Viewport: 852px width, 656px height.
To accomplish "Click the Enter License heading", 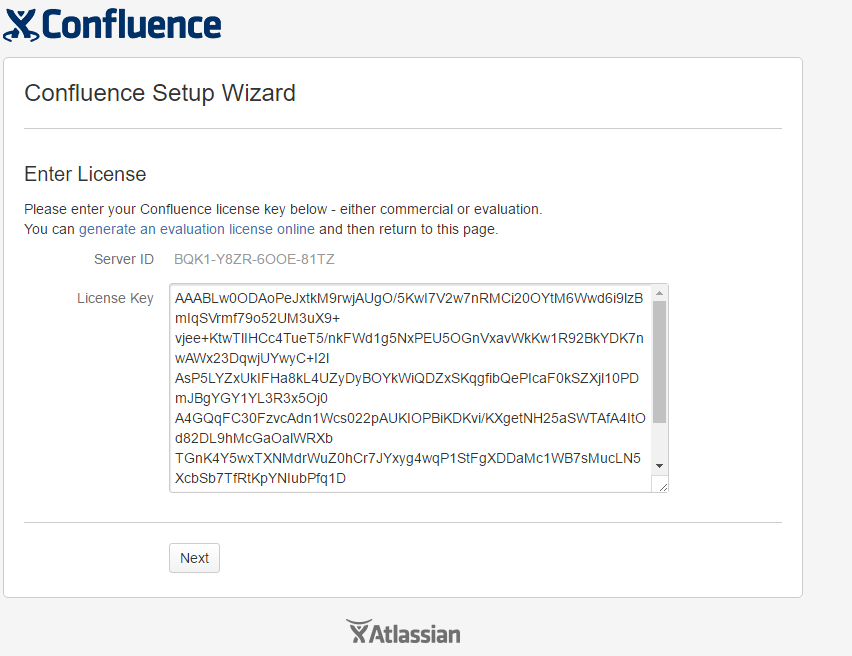I will [85, 174].
